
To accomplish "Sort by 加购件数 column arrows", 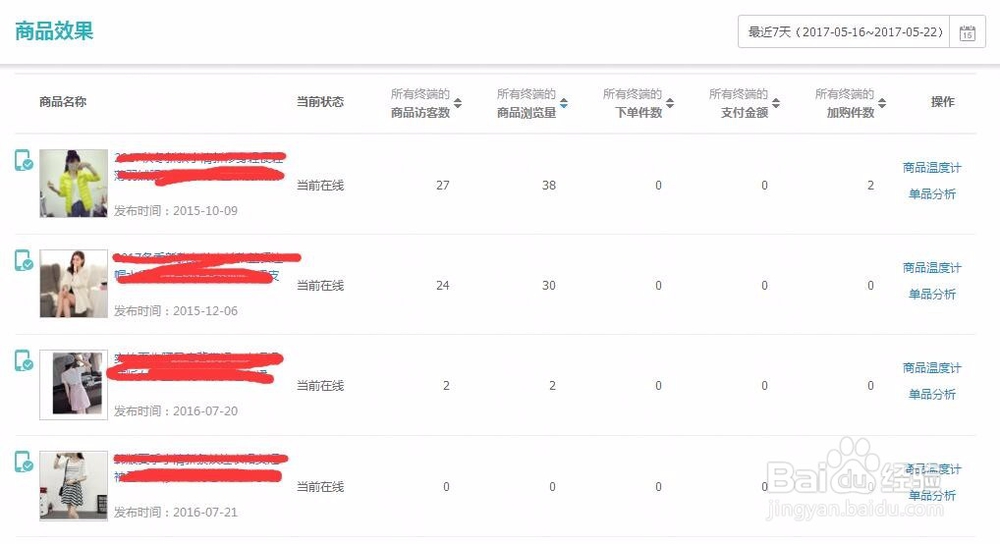I will click(x=882, y=103).
